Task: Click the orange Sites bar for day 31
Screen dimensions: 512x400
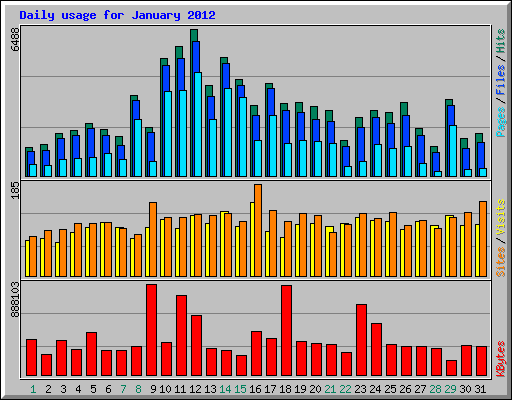Action: click(x=483, y=239)
